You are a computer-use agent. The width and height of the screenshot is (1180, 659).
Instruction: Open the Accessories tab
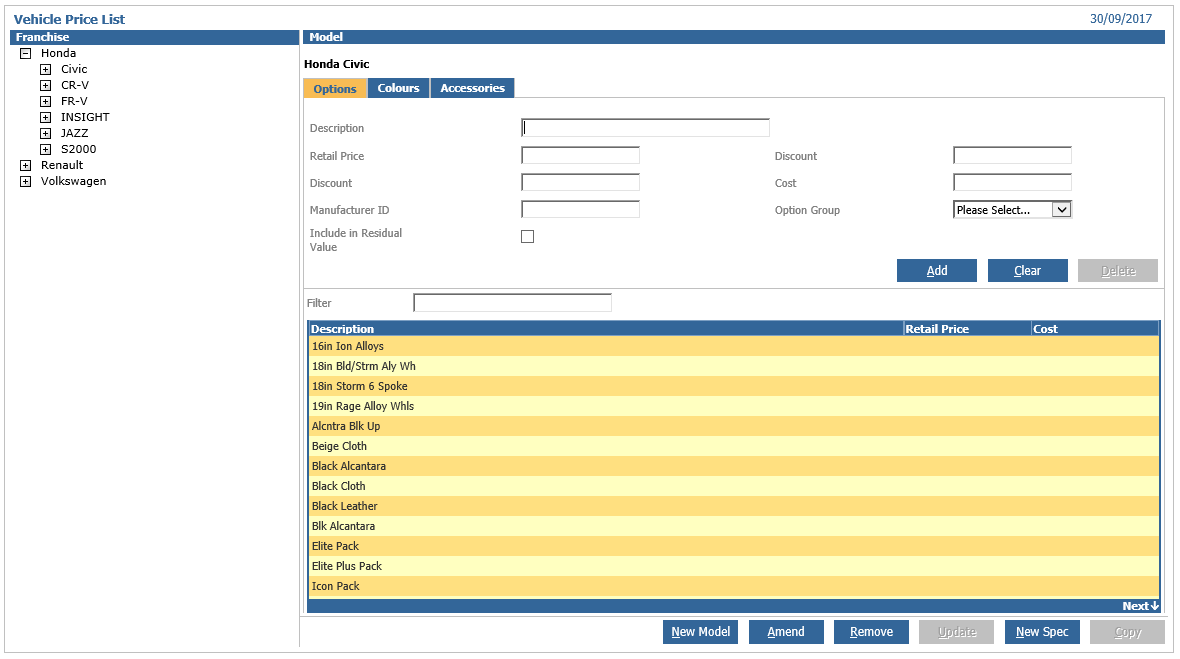473,88
